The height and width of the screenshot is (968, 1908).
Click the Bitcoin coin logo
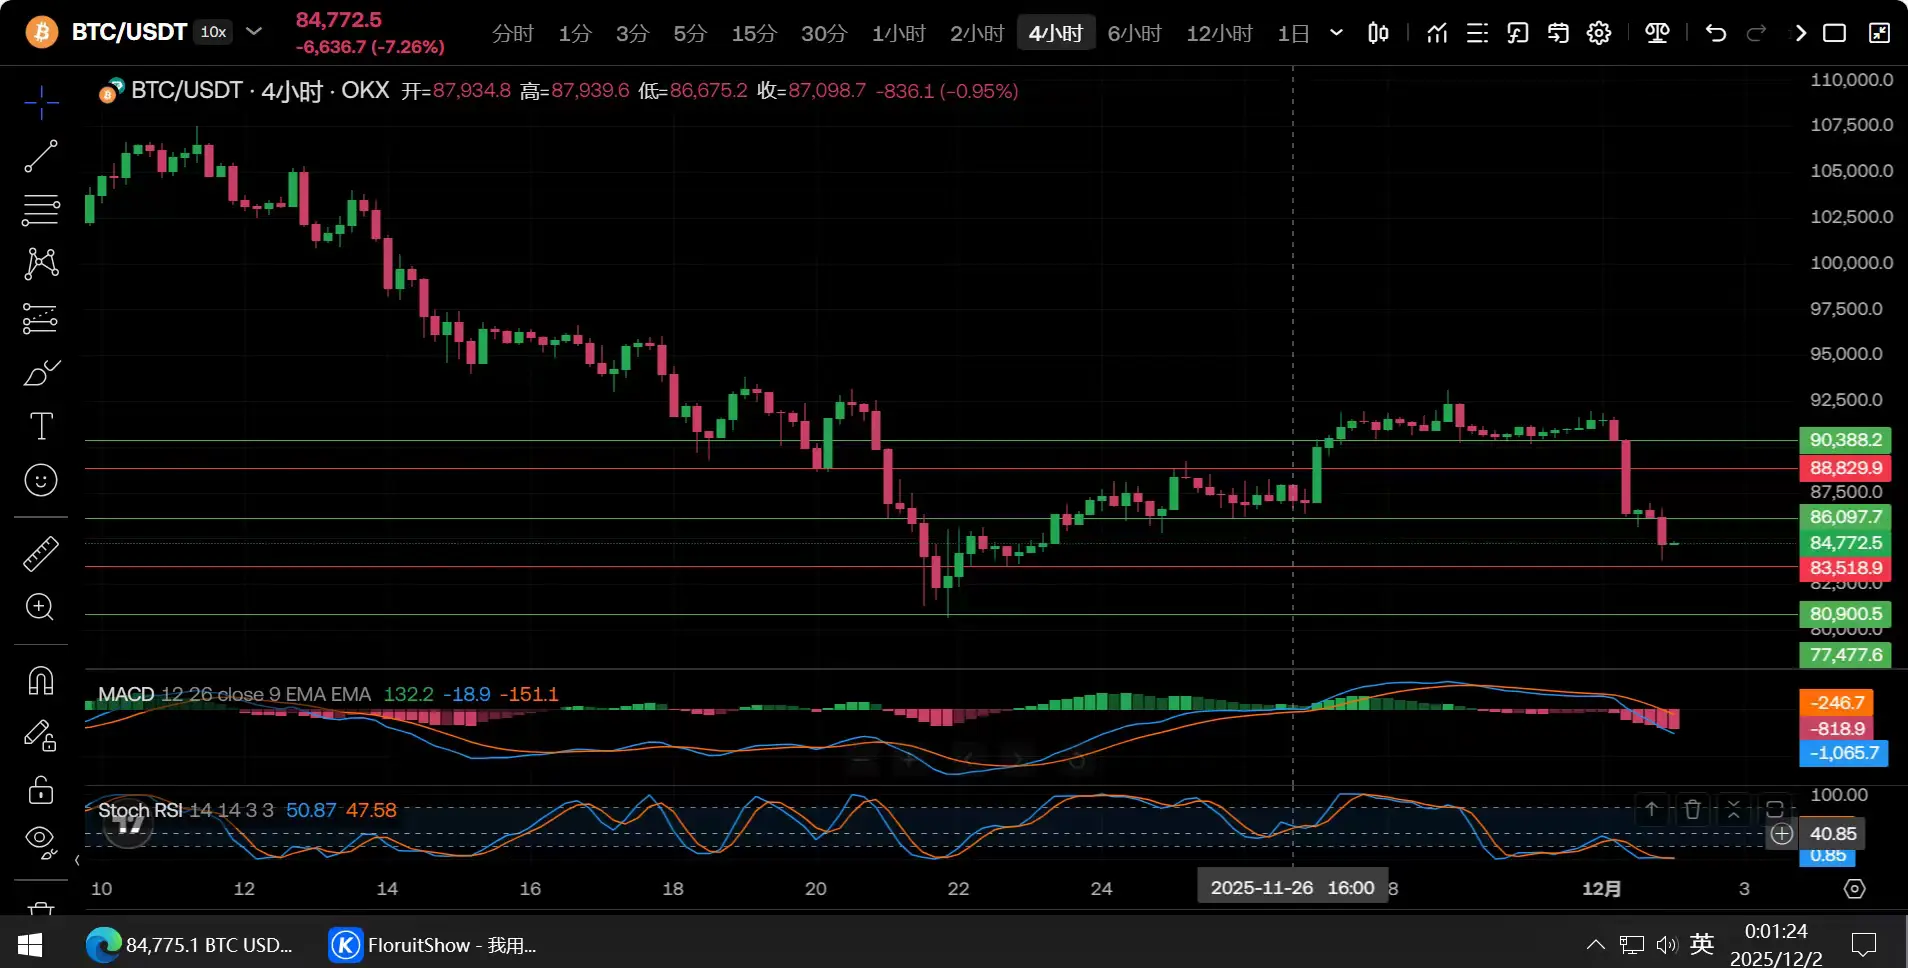click(x=42, y=32)
